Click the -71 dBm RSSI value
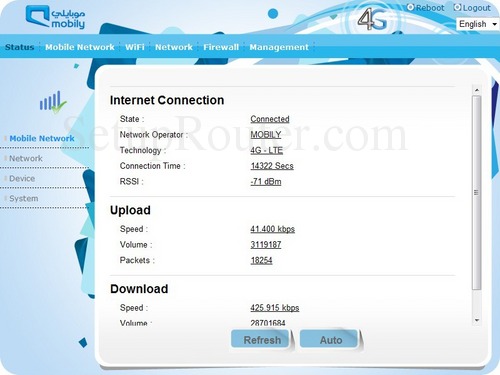This screenshot has width=500, height=375. pyautogui.click(x=266, y=182)
